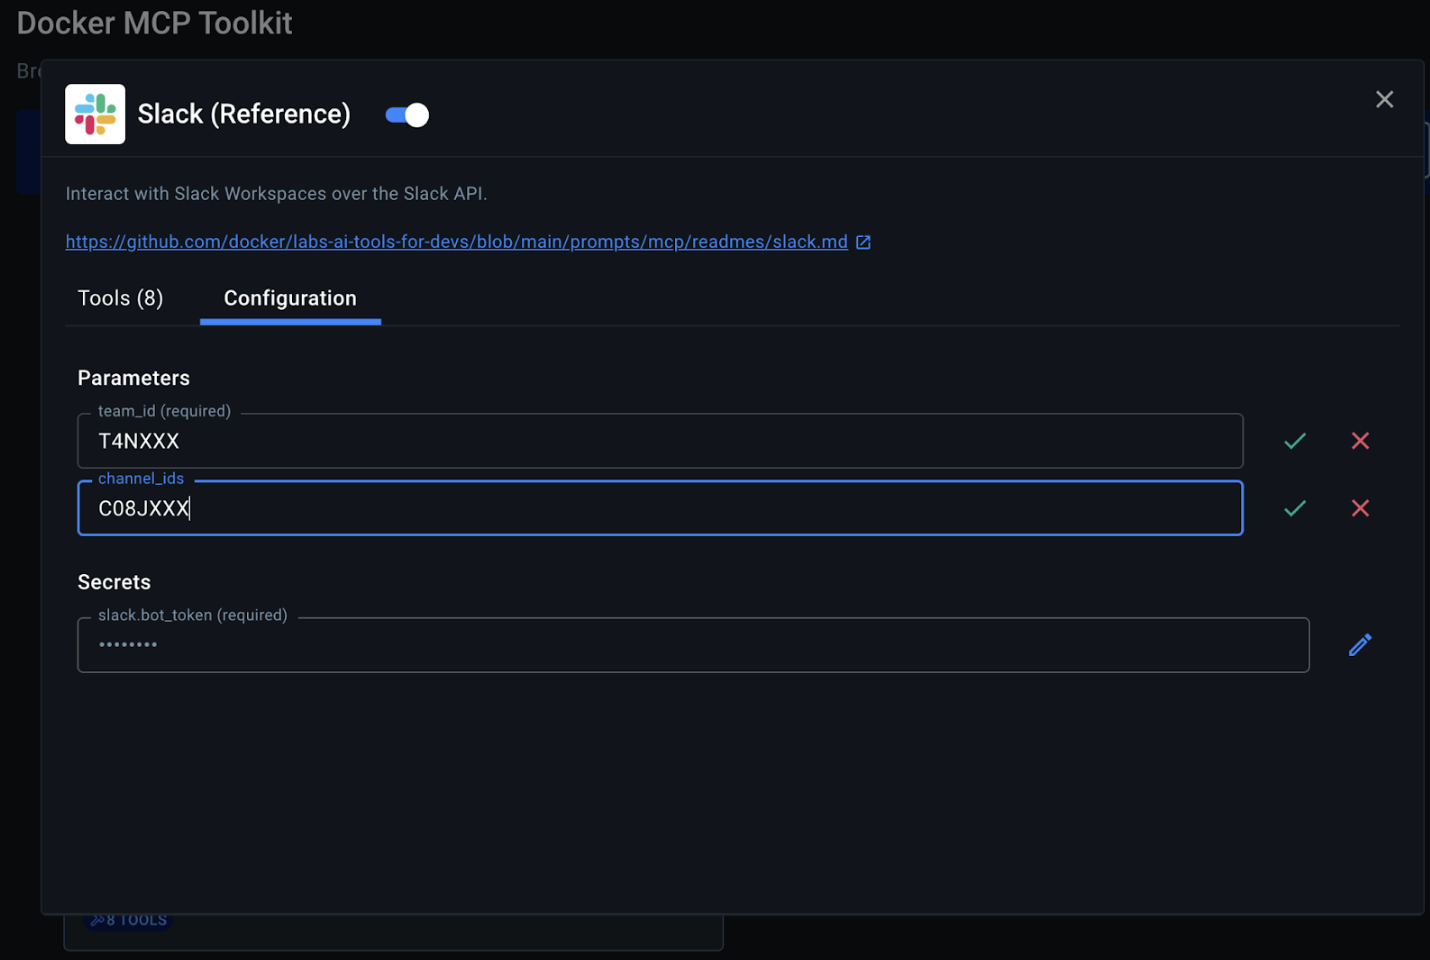Save channel_ids with the green checkmark
Screen dimensions: 1430x960
coord(1295,508)
